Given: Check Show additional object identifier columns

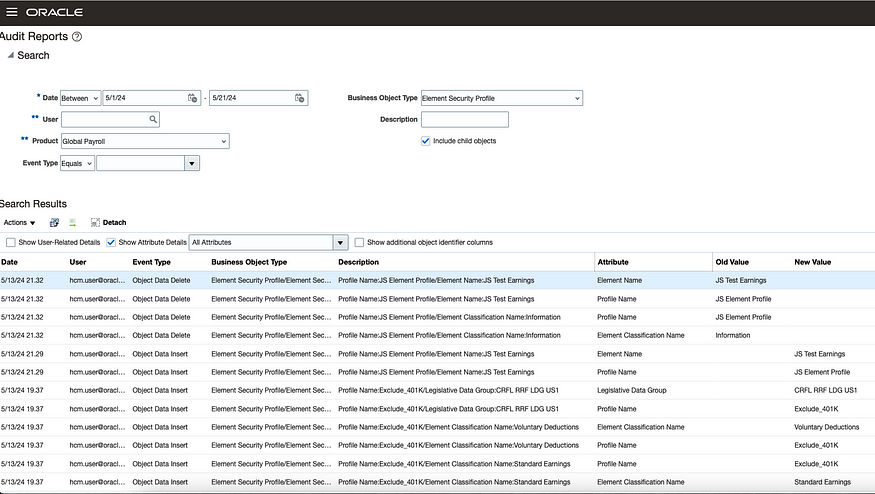Looking at the screenshot, I should 360,242.
